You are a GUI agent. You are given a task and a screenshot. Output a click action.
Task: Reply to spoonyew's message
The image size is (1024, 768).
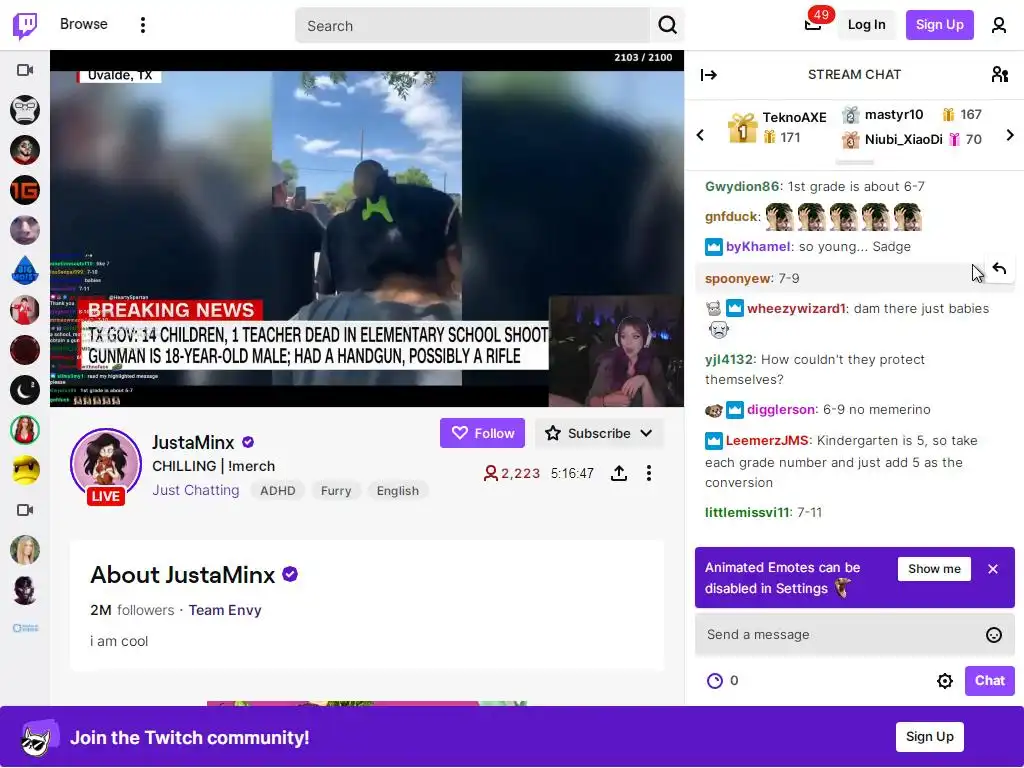pyautogui.click(x=999, y=268)
